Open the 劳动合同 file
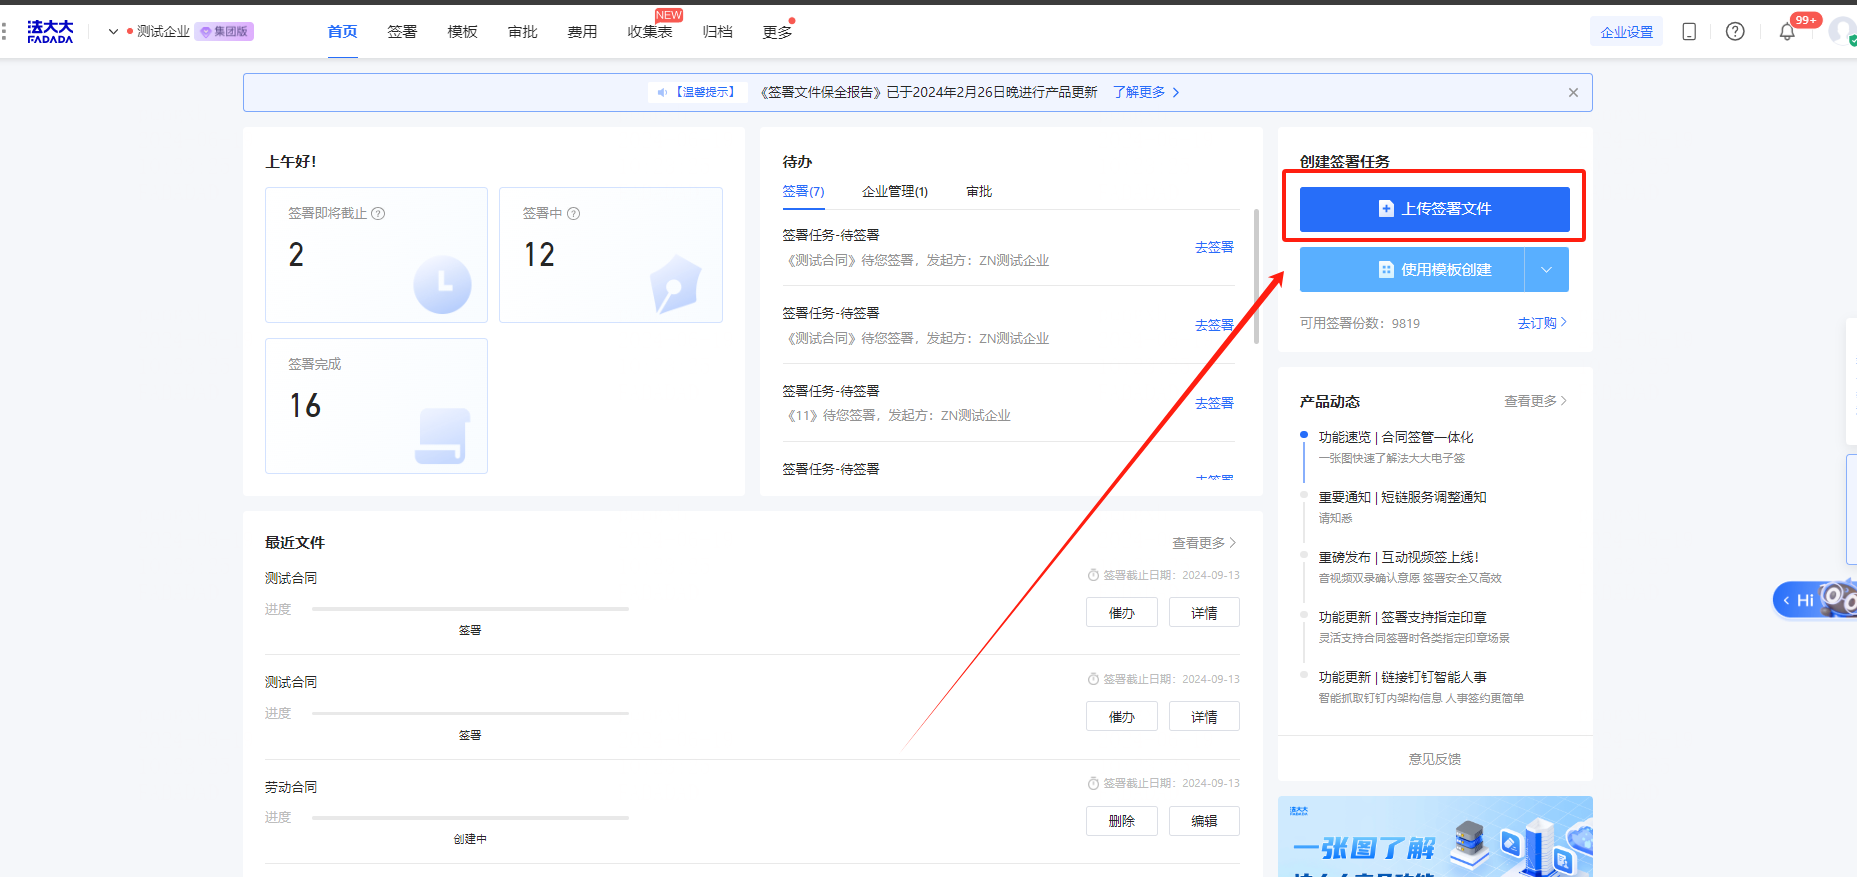 [291, 787]
